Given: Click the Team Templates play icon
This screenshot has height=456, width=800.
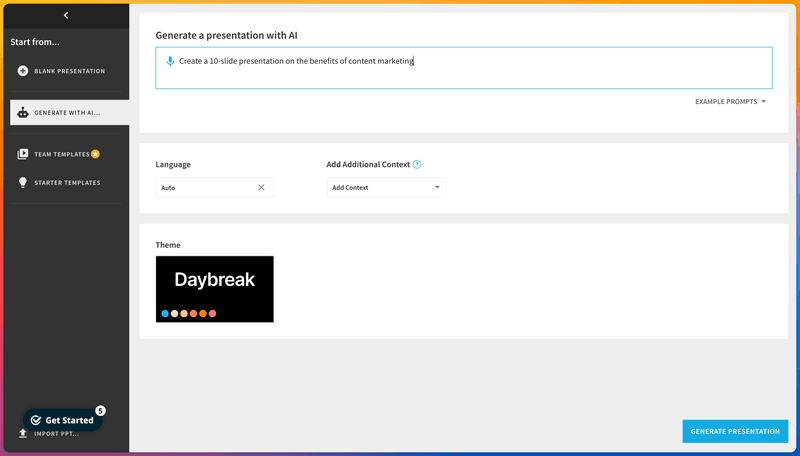Looking at the screenshot, I should [x=23, y=154].
